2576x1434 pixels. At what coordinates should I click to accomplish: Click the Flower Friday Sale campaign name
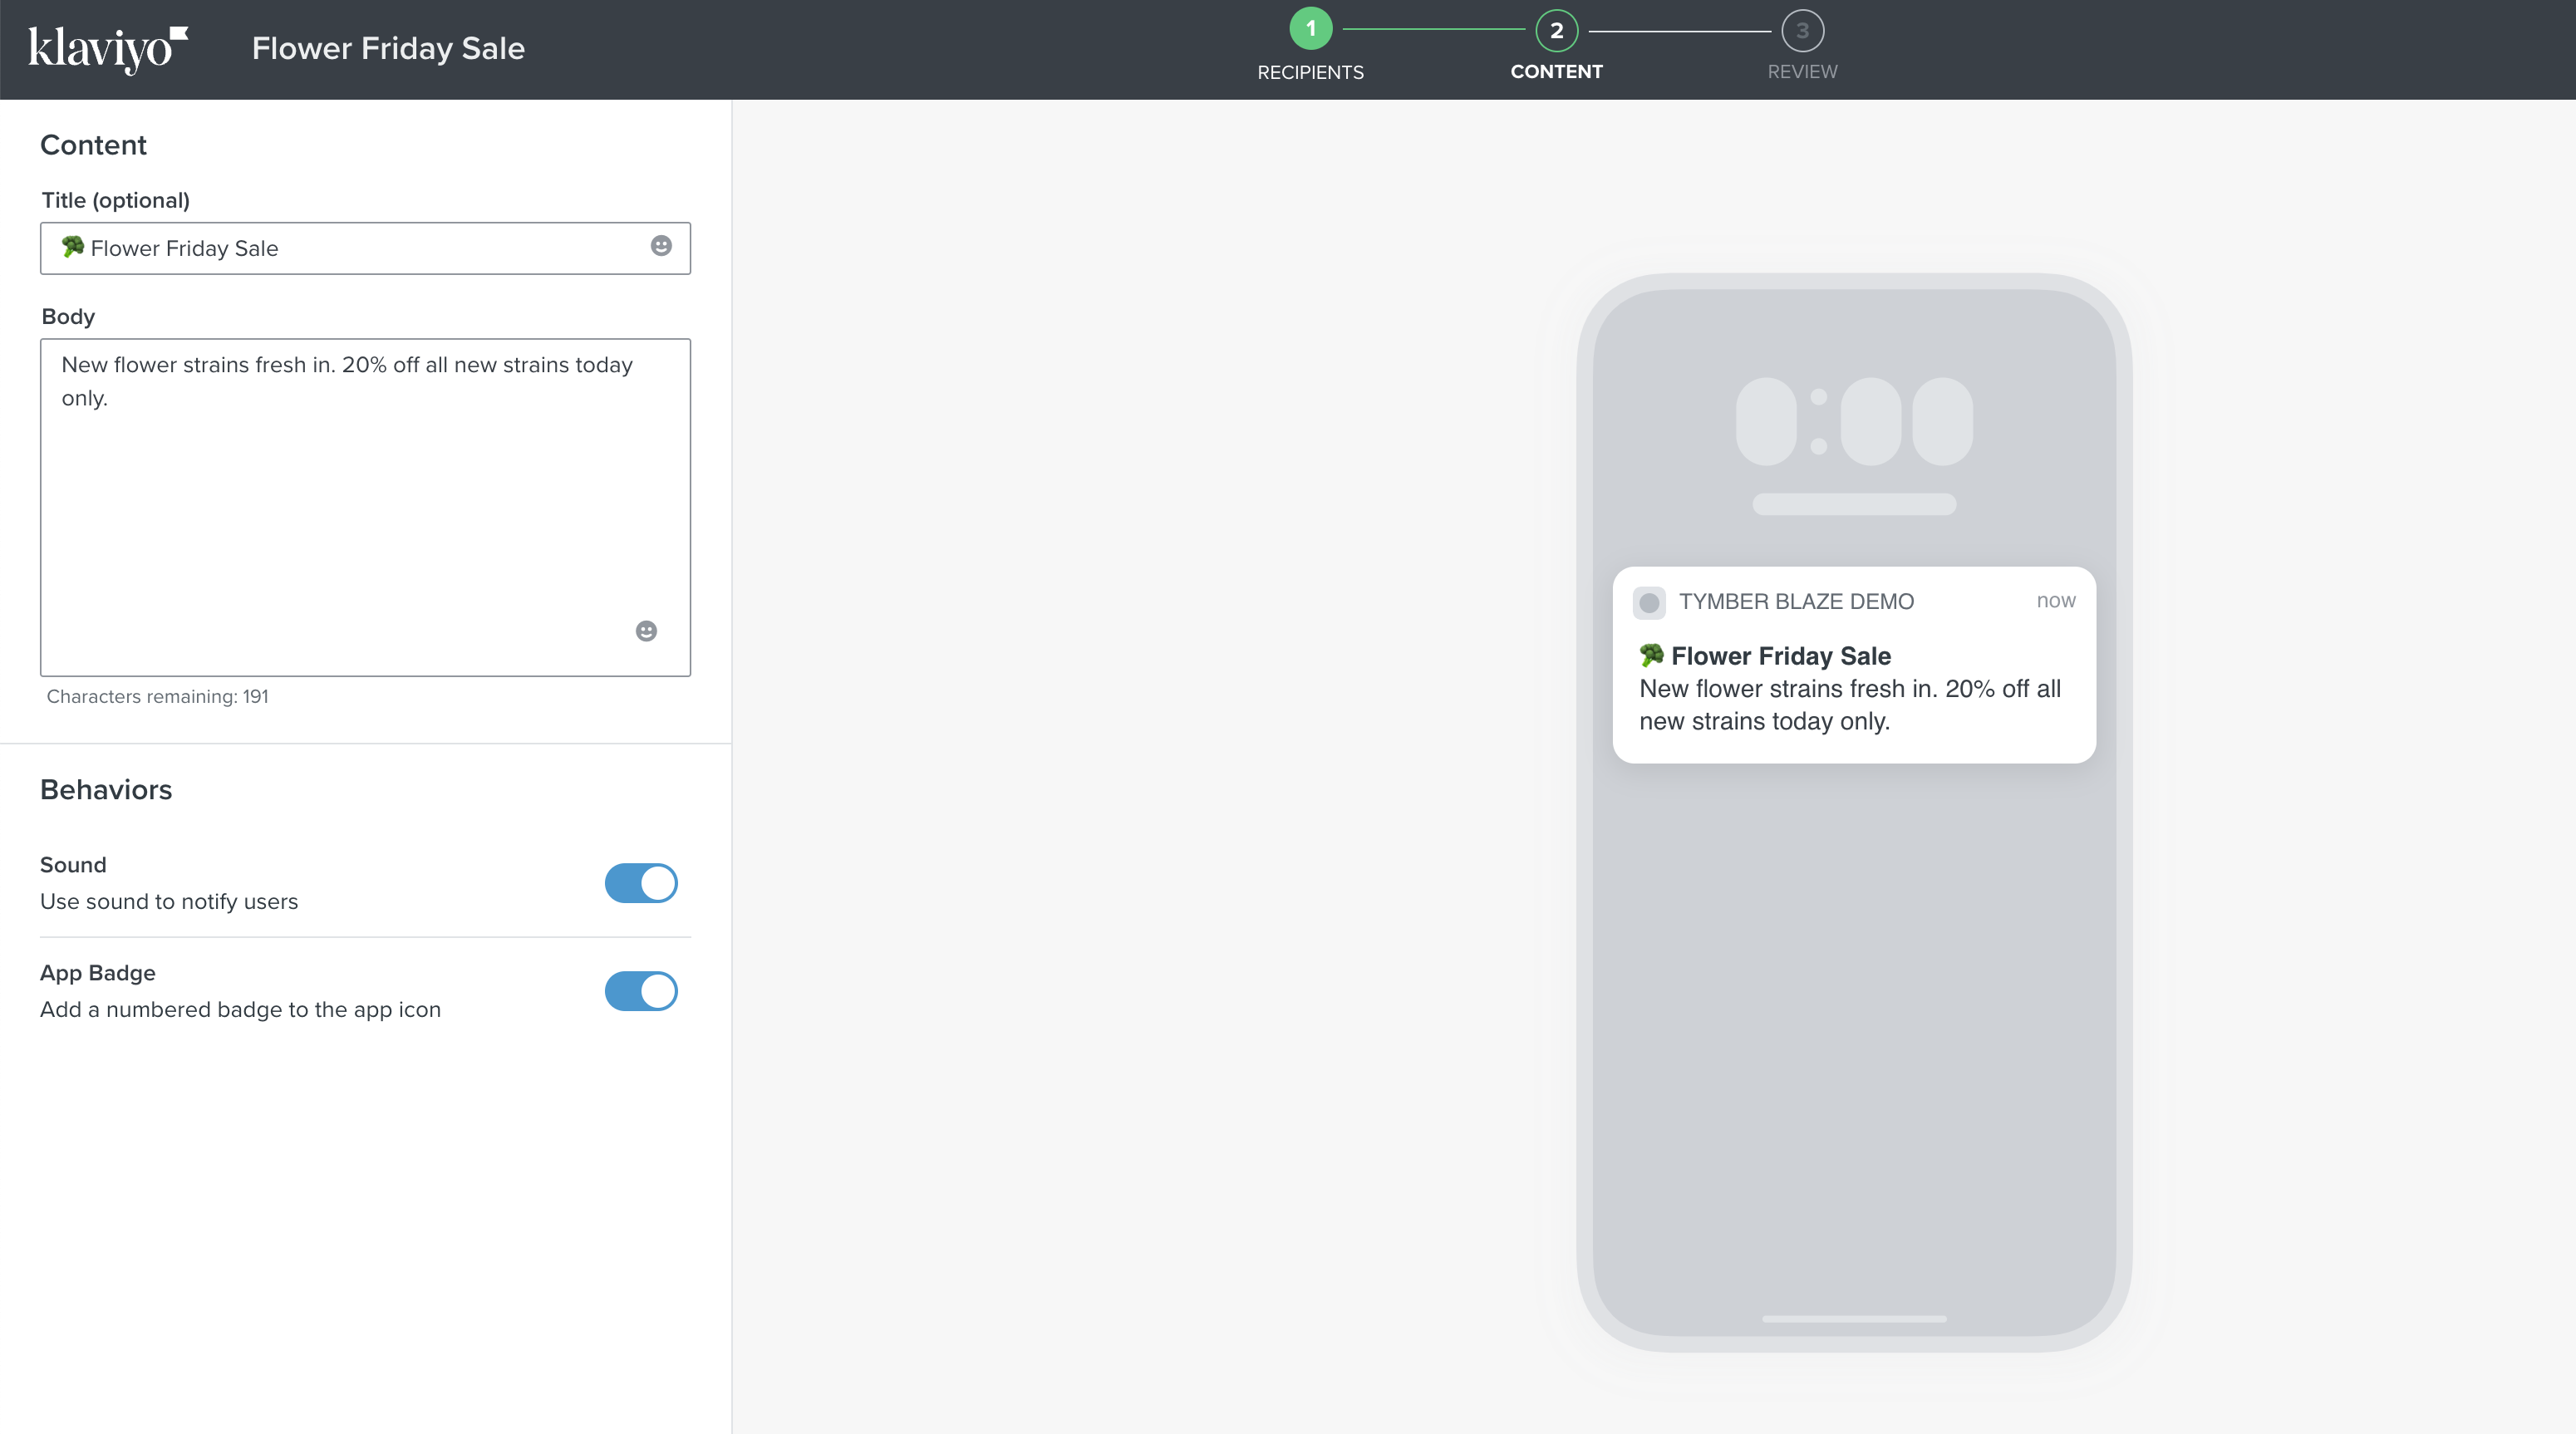pos(388,48)
